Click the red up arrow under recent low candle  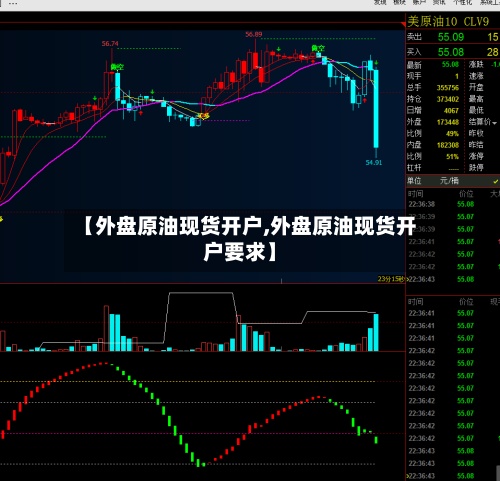click(x=364, y=100)
